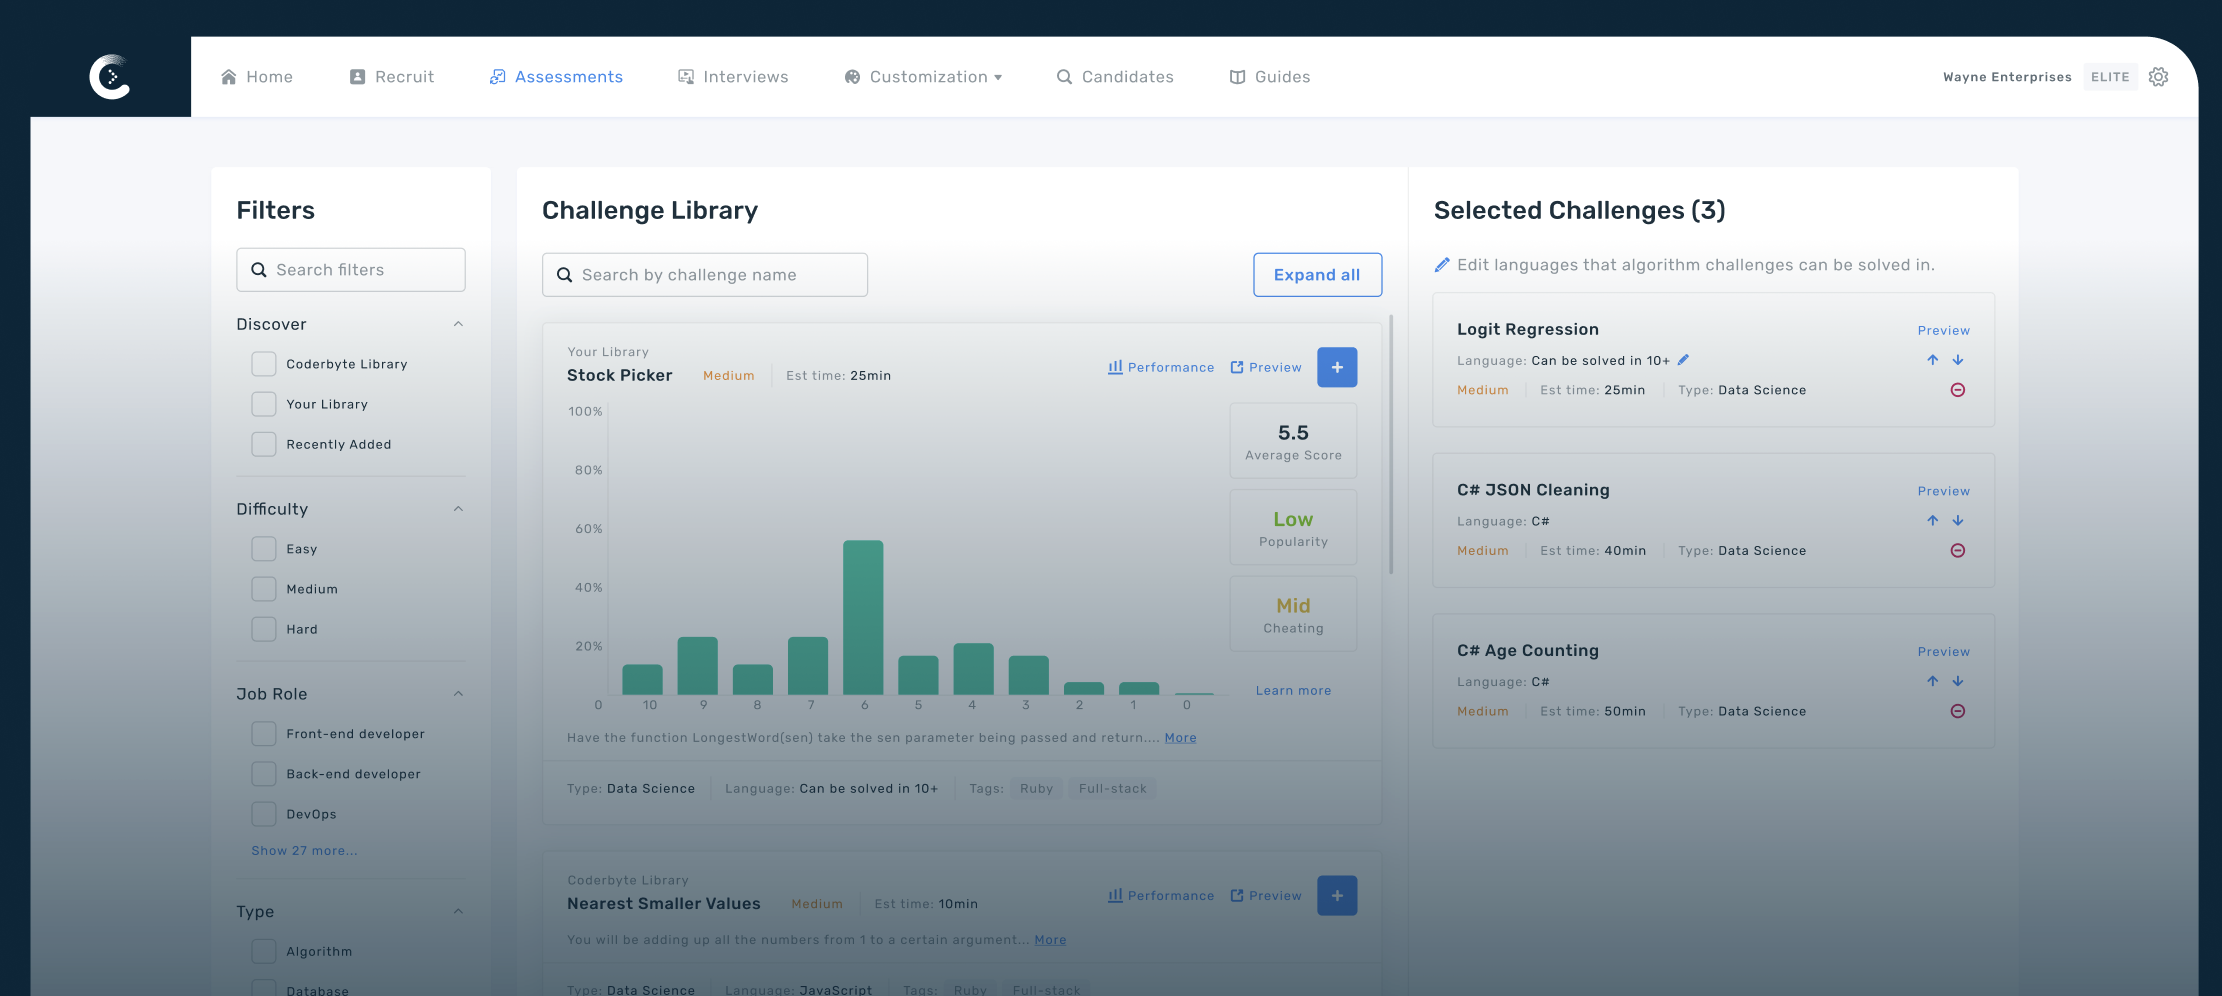
Task: Collapse the Job Role filter section
Action: coord(458,694)
